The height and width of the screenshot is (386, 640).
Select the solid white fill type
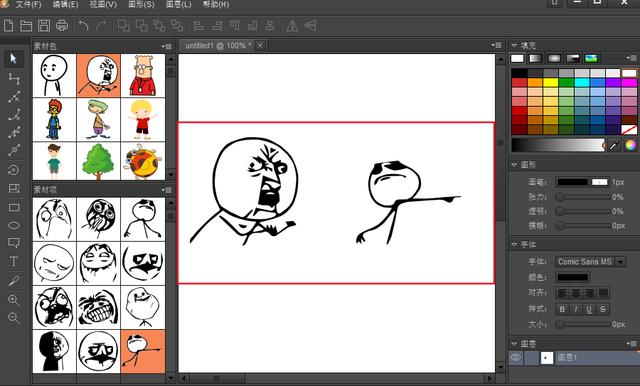517,58
